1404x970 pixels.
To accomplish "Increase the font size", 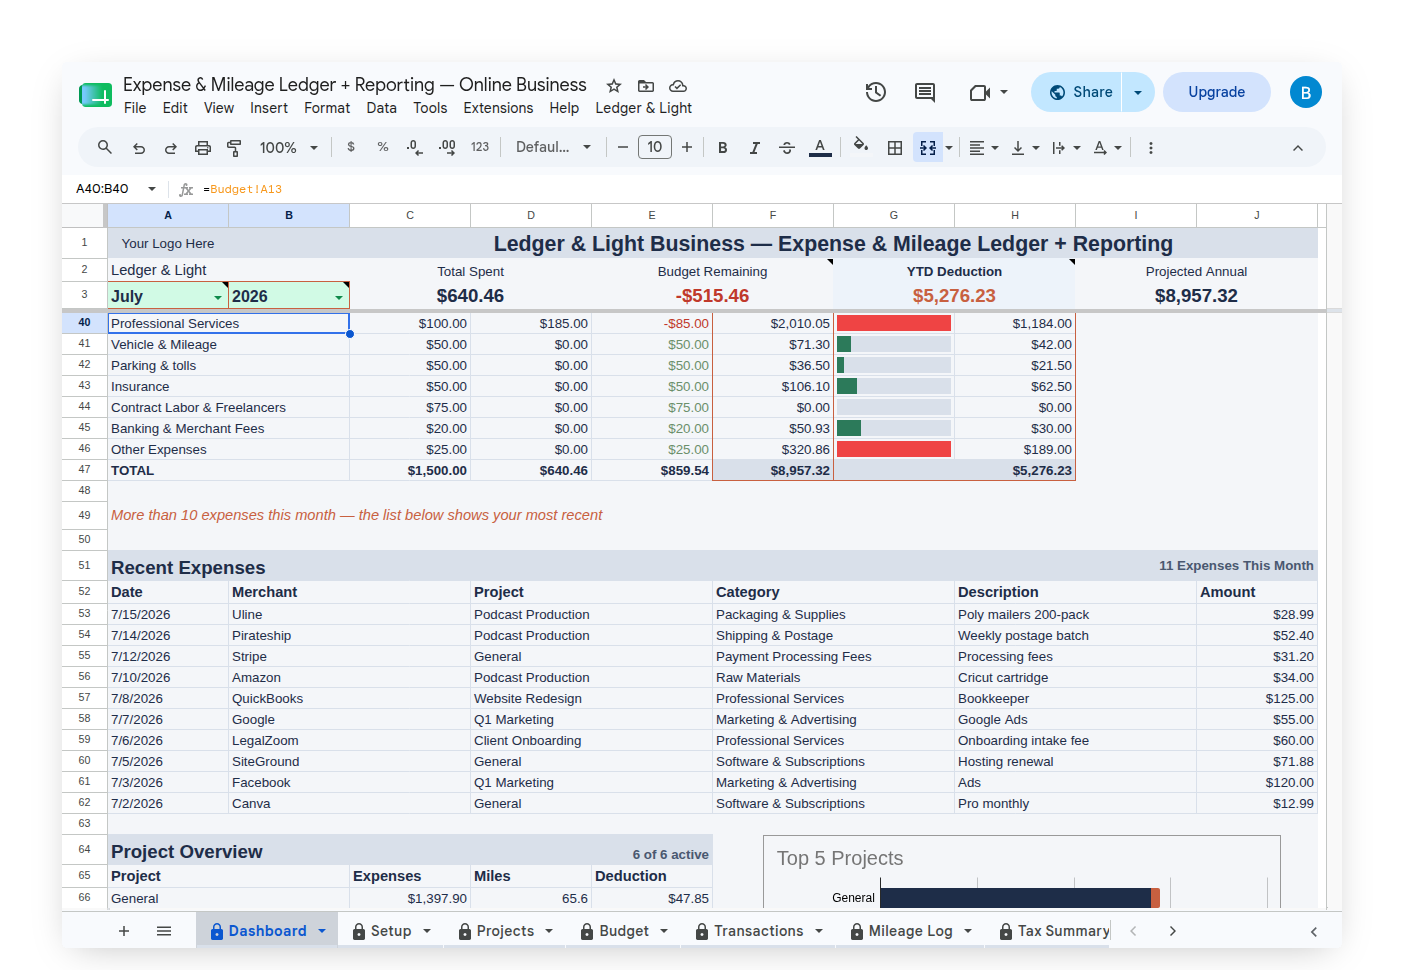I will [x=687, y=147].
